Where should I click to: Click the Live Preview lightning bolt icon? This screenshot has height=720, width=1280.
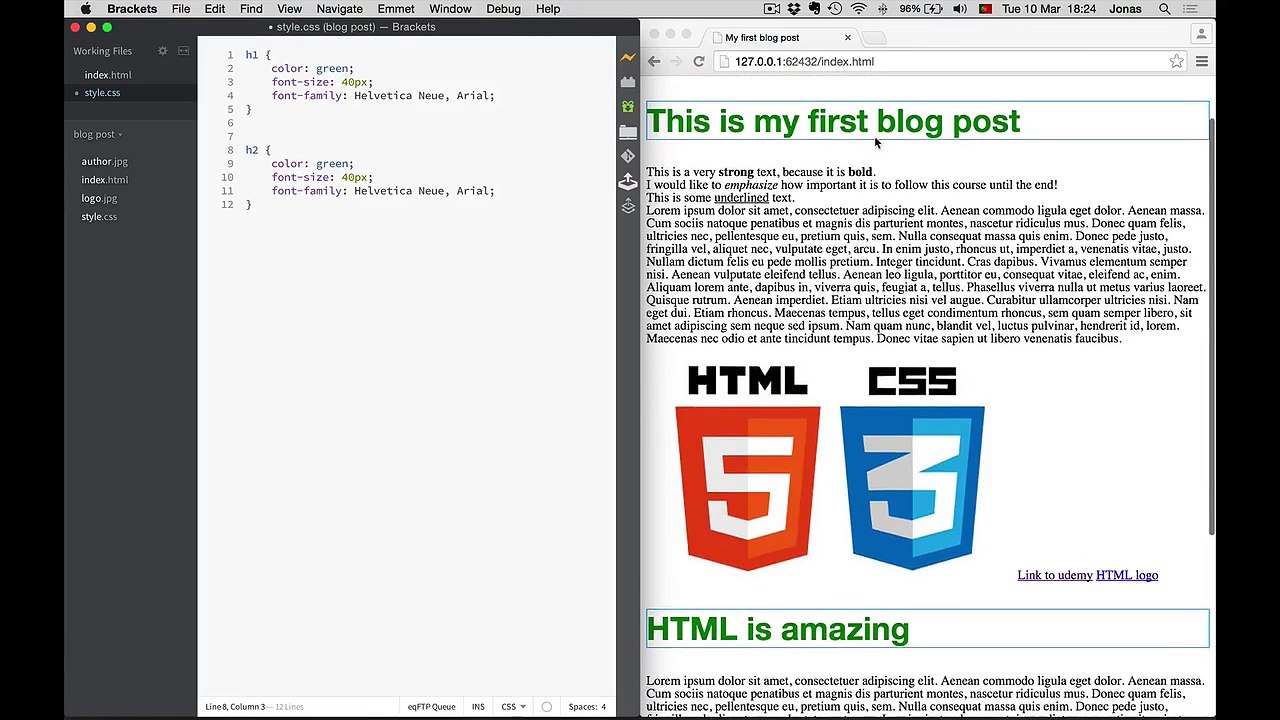[x=628, y=58]
